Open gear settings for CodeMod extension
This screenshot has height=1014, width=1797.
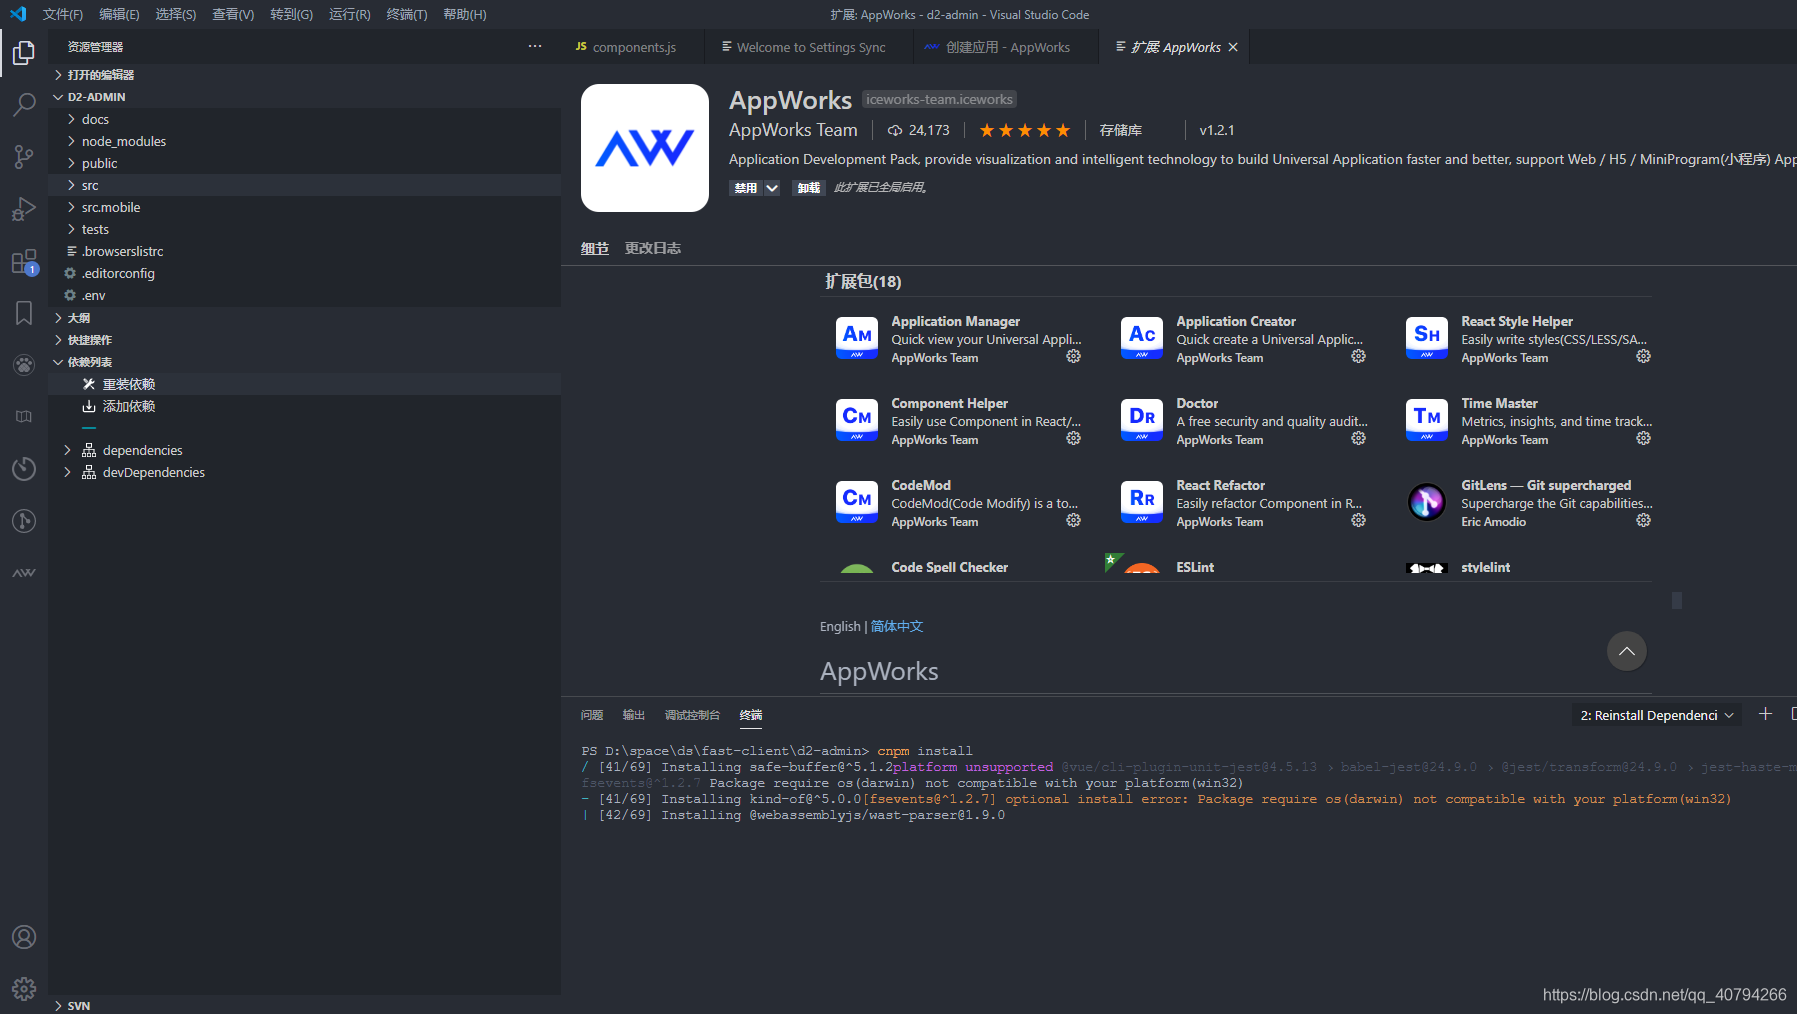coord(1073,520)
